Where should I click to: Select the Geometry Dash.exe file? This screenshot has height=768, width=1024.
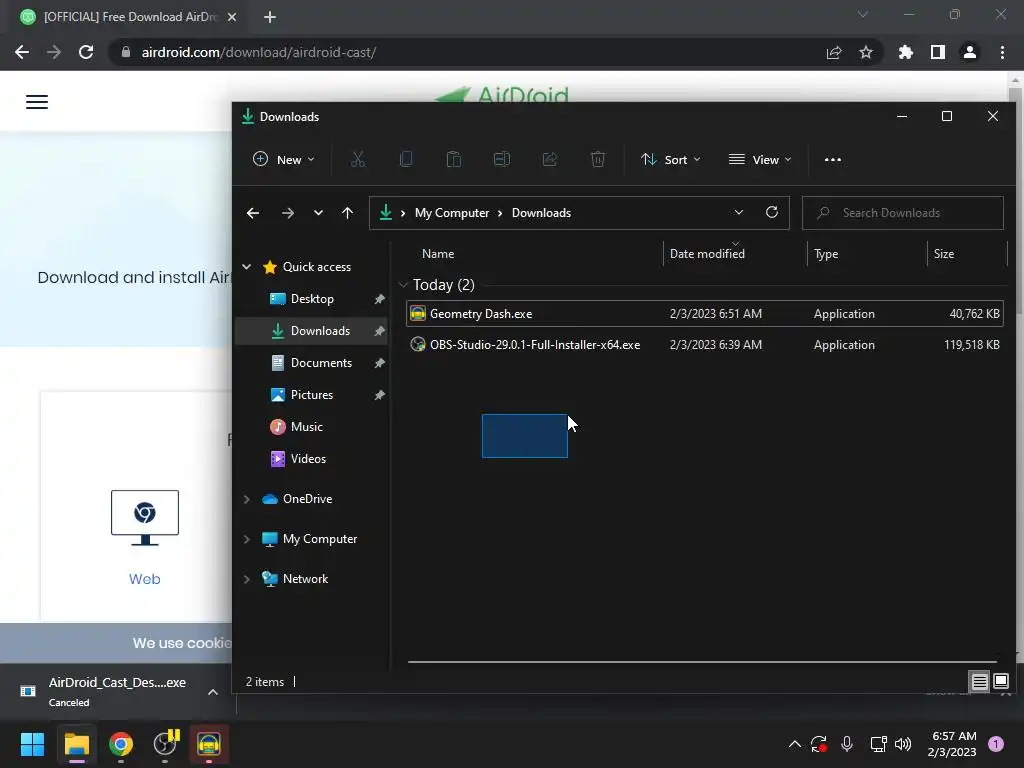[704, 313]
